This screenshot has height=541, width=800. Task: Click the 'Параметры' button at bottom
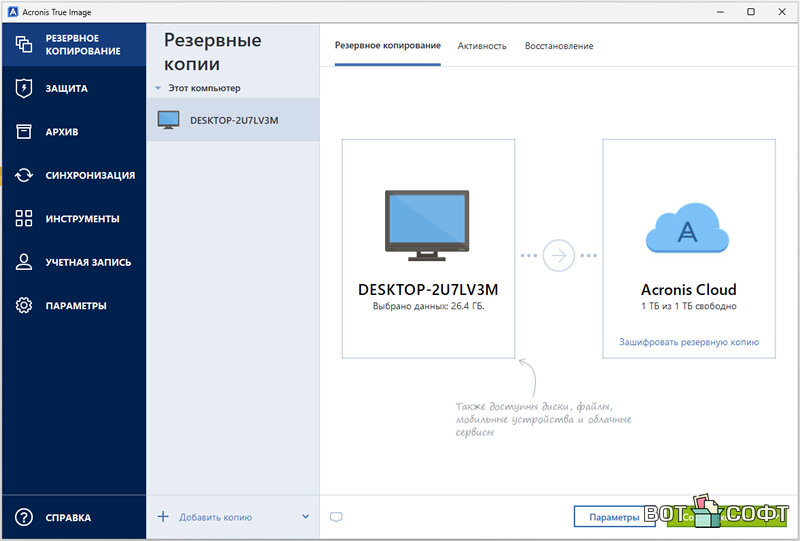pos(614,517)
